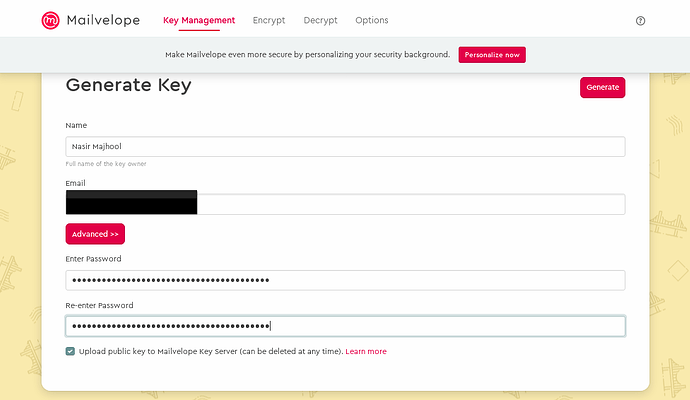This screenshot has width=690, height=400.
Task: Click into the Email input field
Action: (x=345, y=204)
